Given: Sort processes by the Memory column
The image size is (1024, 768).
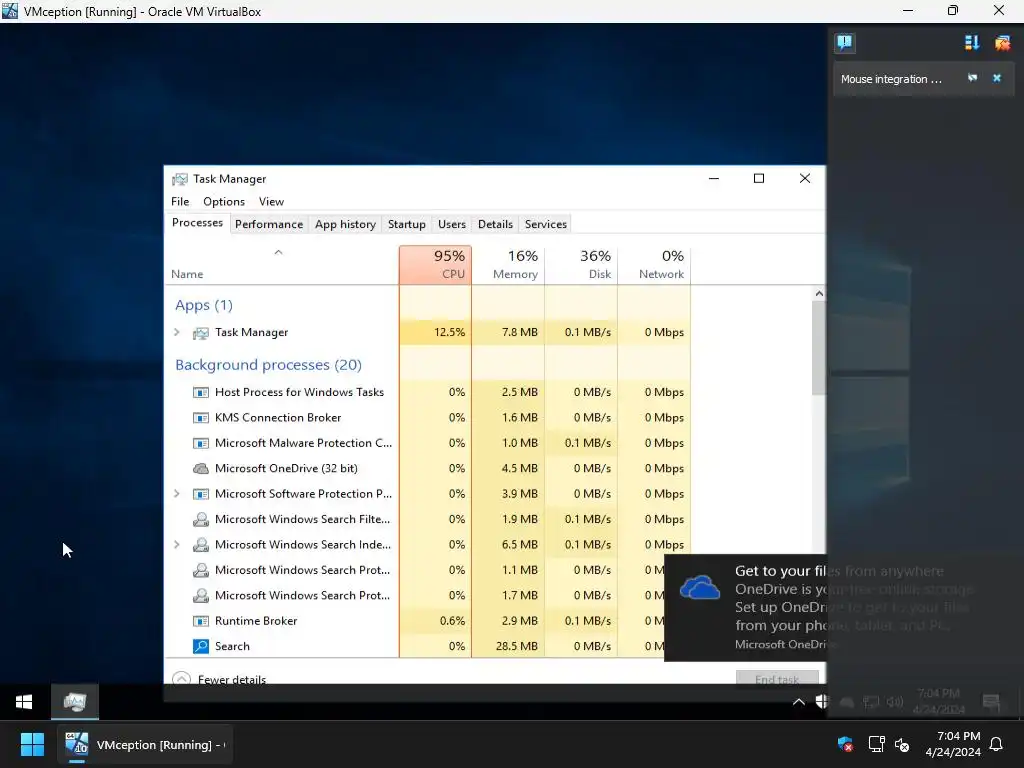Looking at the screenshot, I should tap(509, 264).
